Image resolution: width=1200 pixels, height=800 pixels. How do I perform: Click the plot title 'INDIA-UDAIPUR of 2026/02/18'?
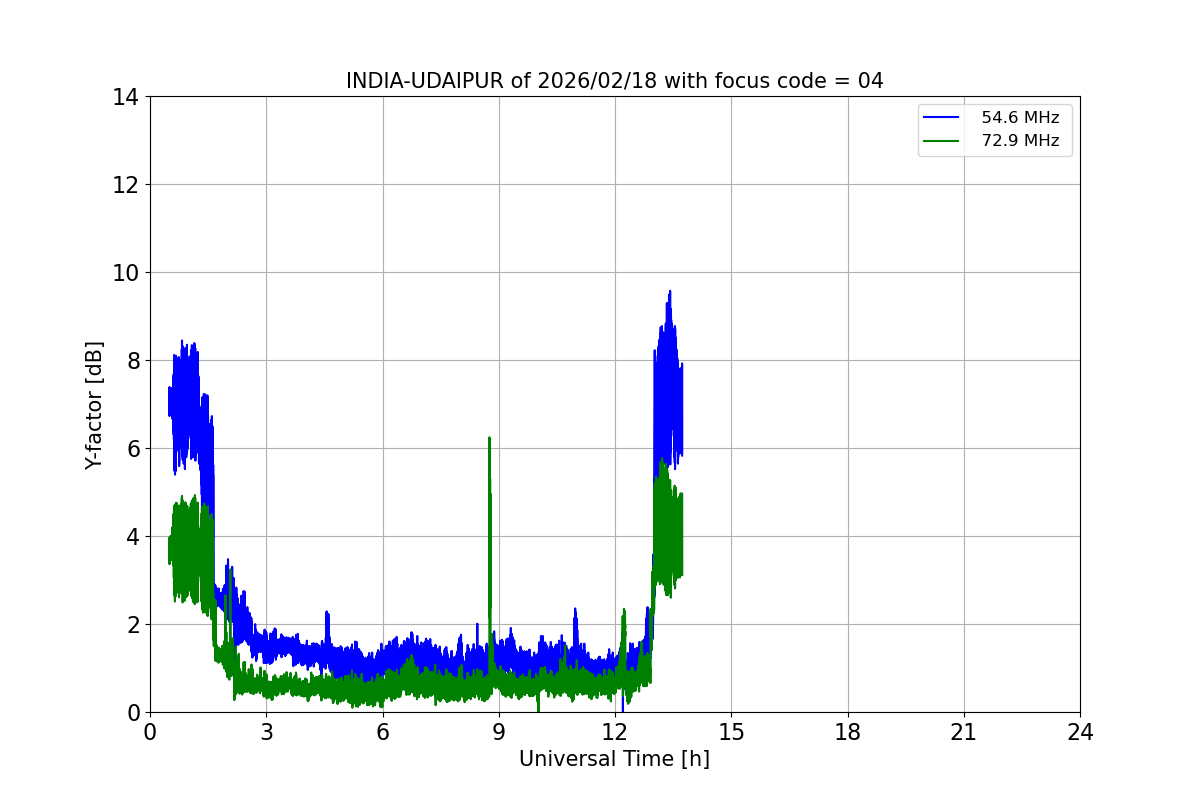click(x=614, y=81)
